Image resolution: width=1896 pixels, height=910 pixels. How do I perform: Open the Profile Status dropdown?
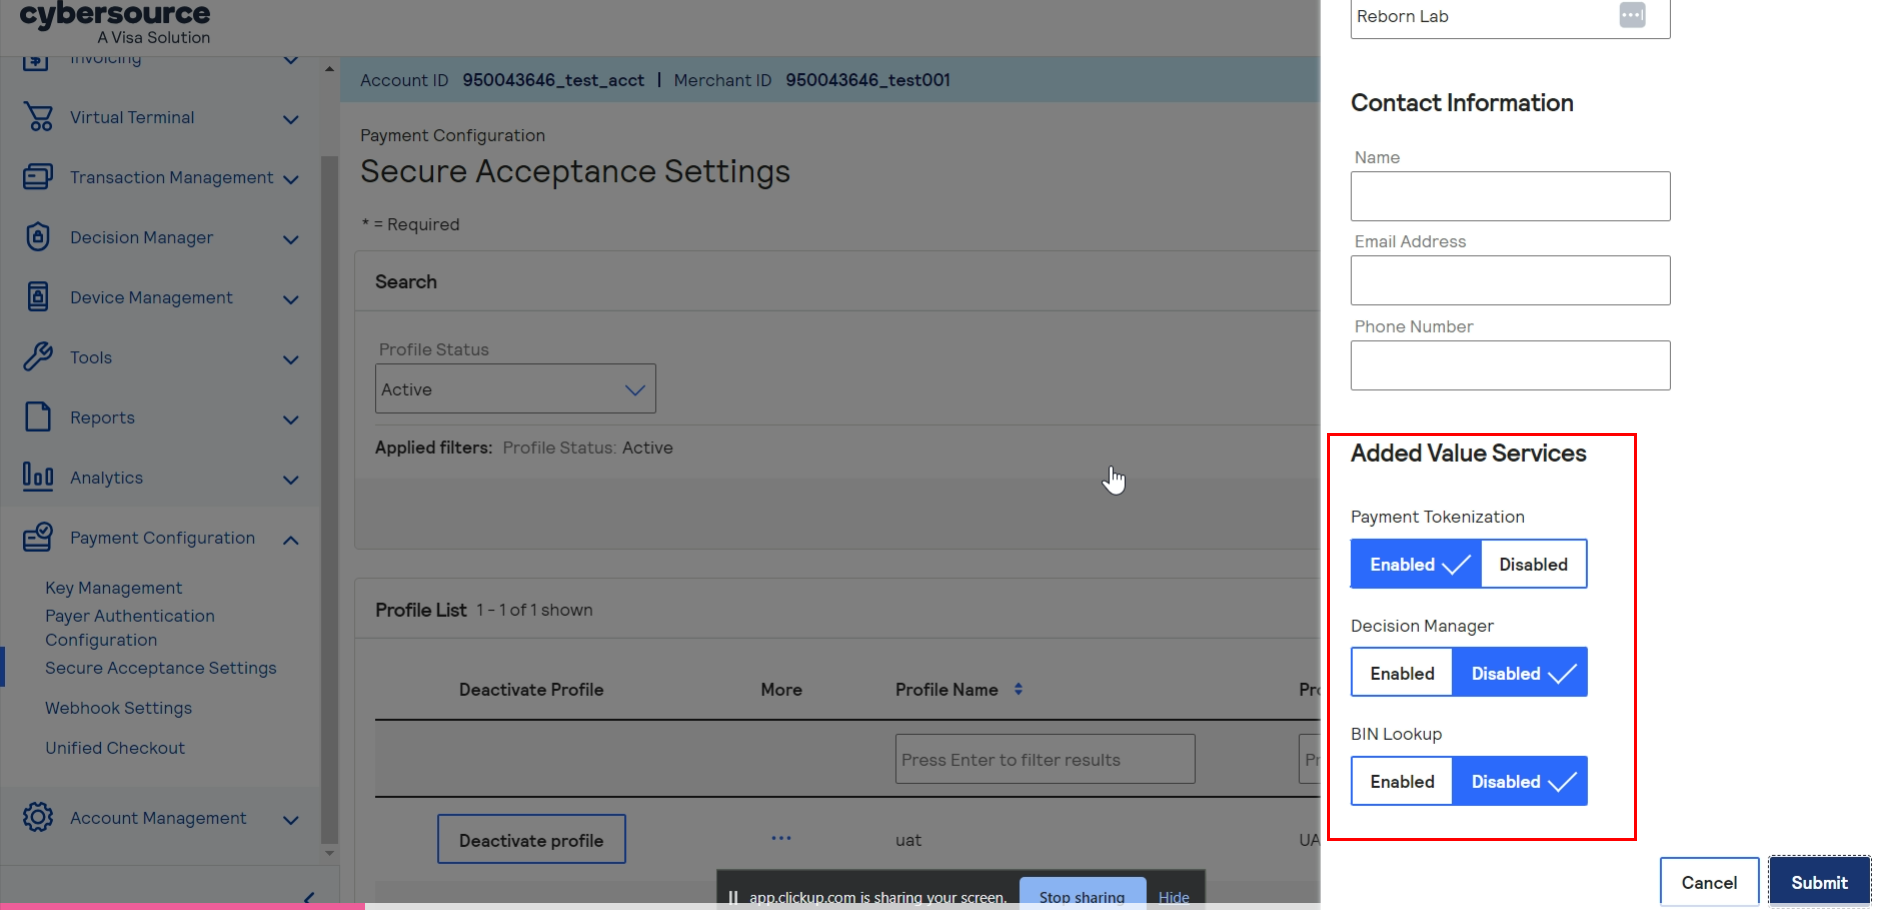515,389
